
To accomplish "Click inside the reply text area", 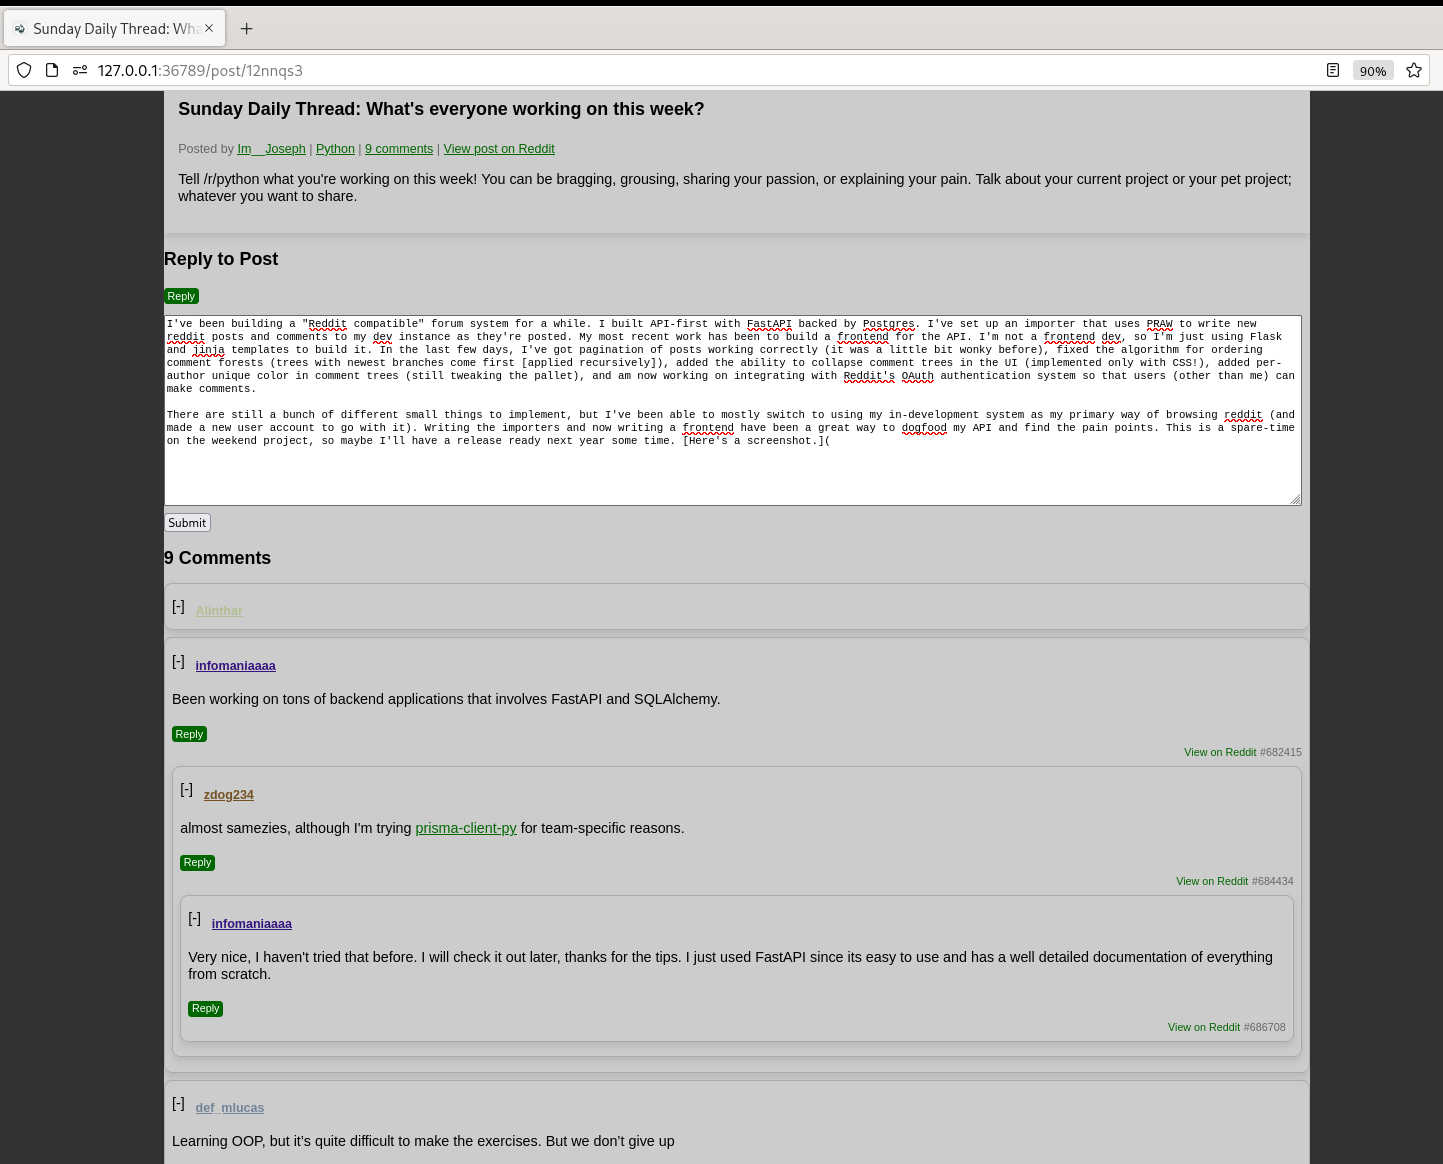I will click(x=732, y=470).
